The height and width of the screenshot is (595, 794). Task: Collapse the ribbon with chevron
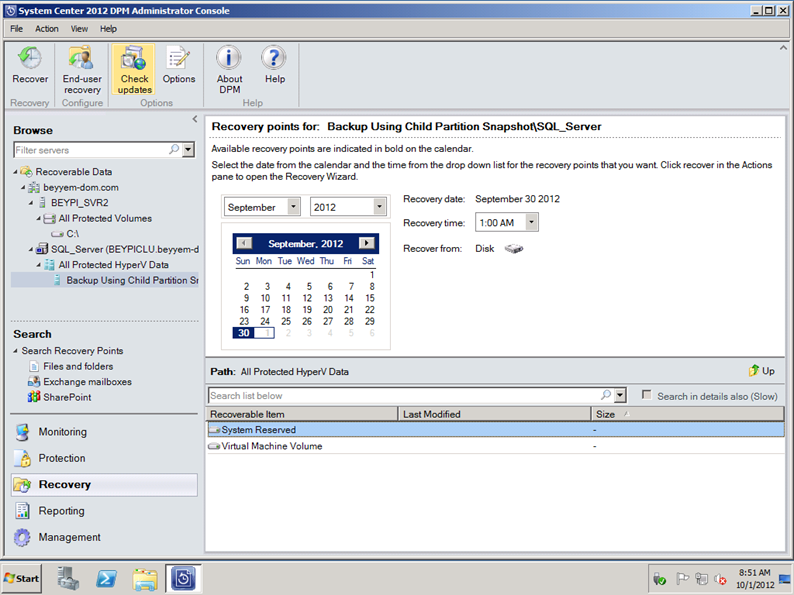(783, 48)
